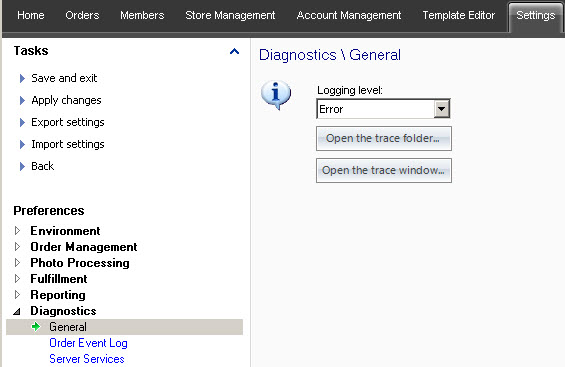Viewport: 565px width, 367px height.
Task: Expand the Photo Processing node
Action: pos(17,263)
